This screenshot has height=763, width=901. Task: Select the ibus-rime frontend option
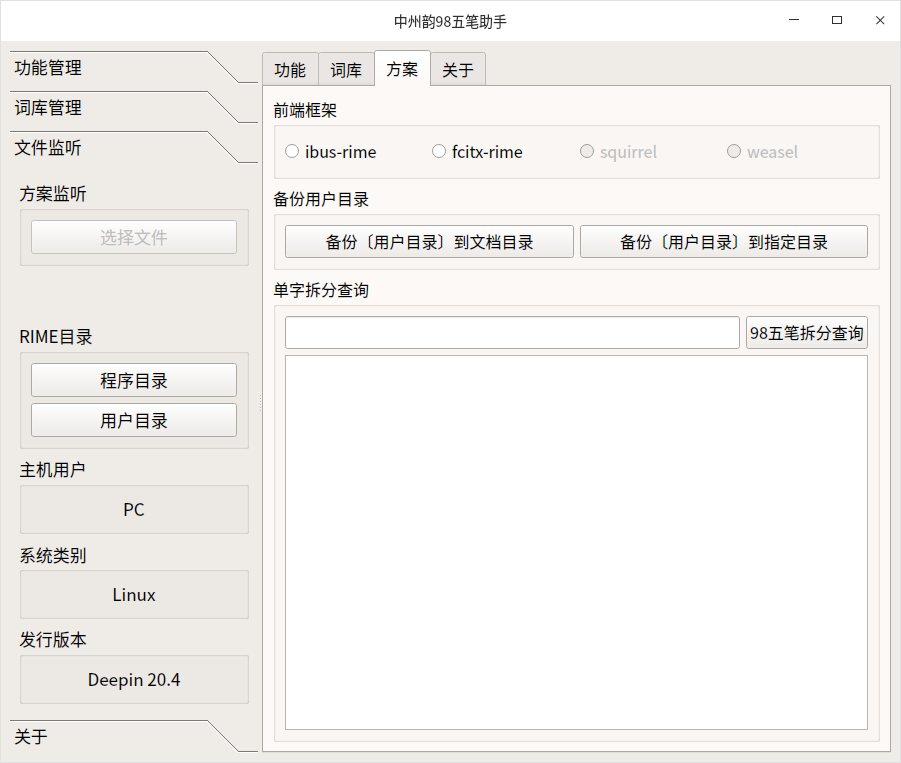point(292,151)
